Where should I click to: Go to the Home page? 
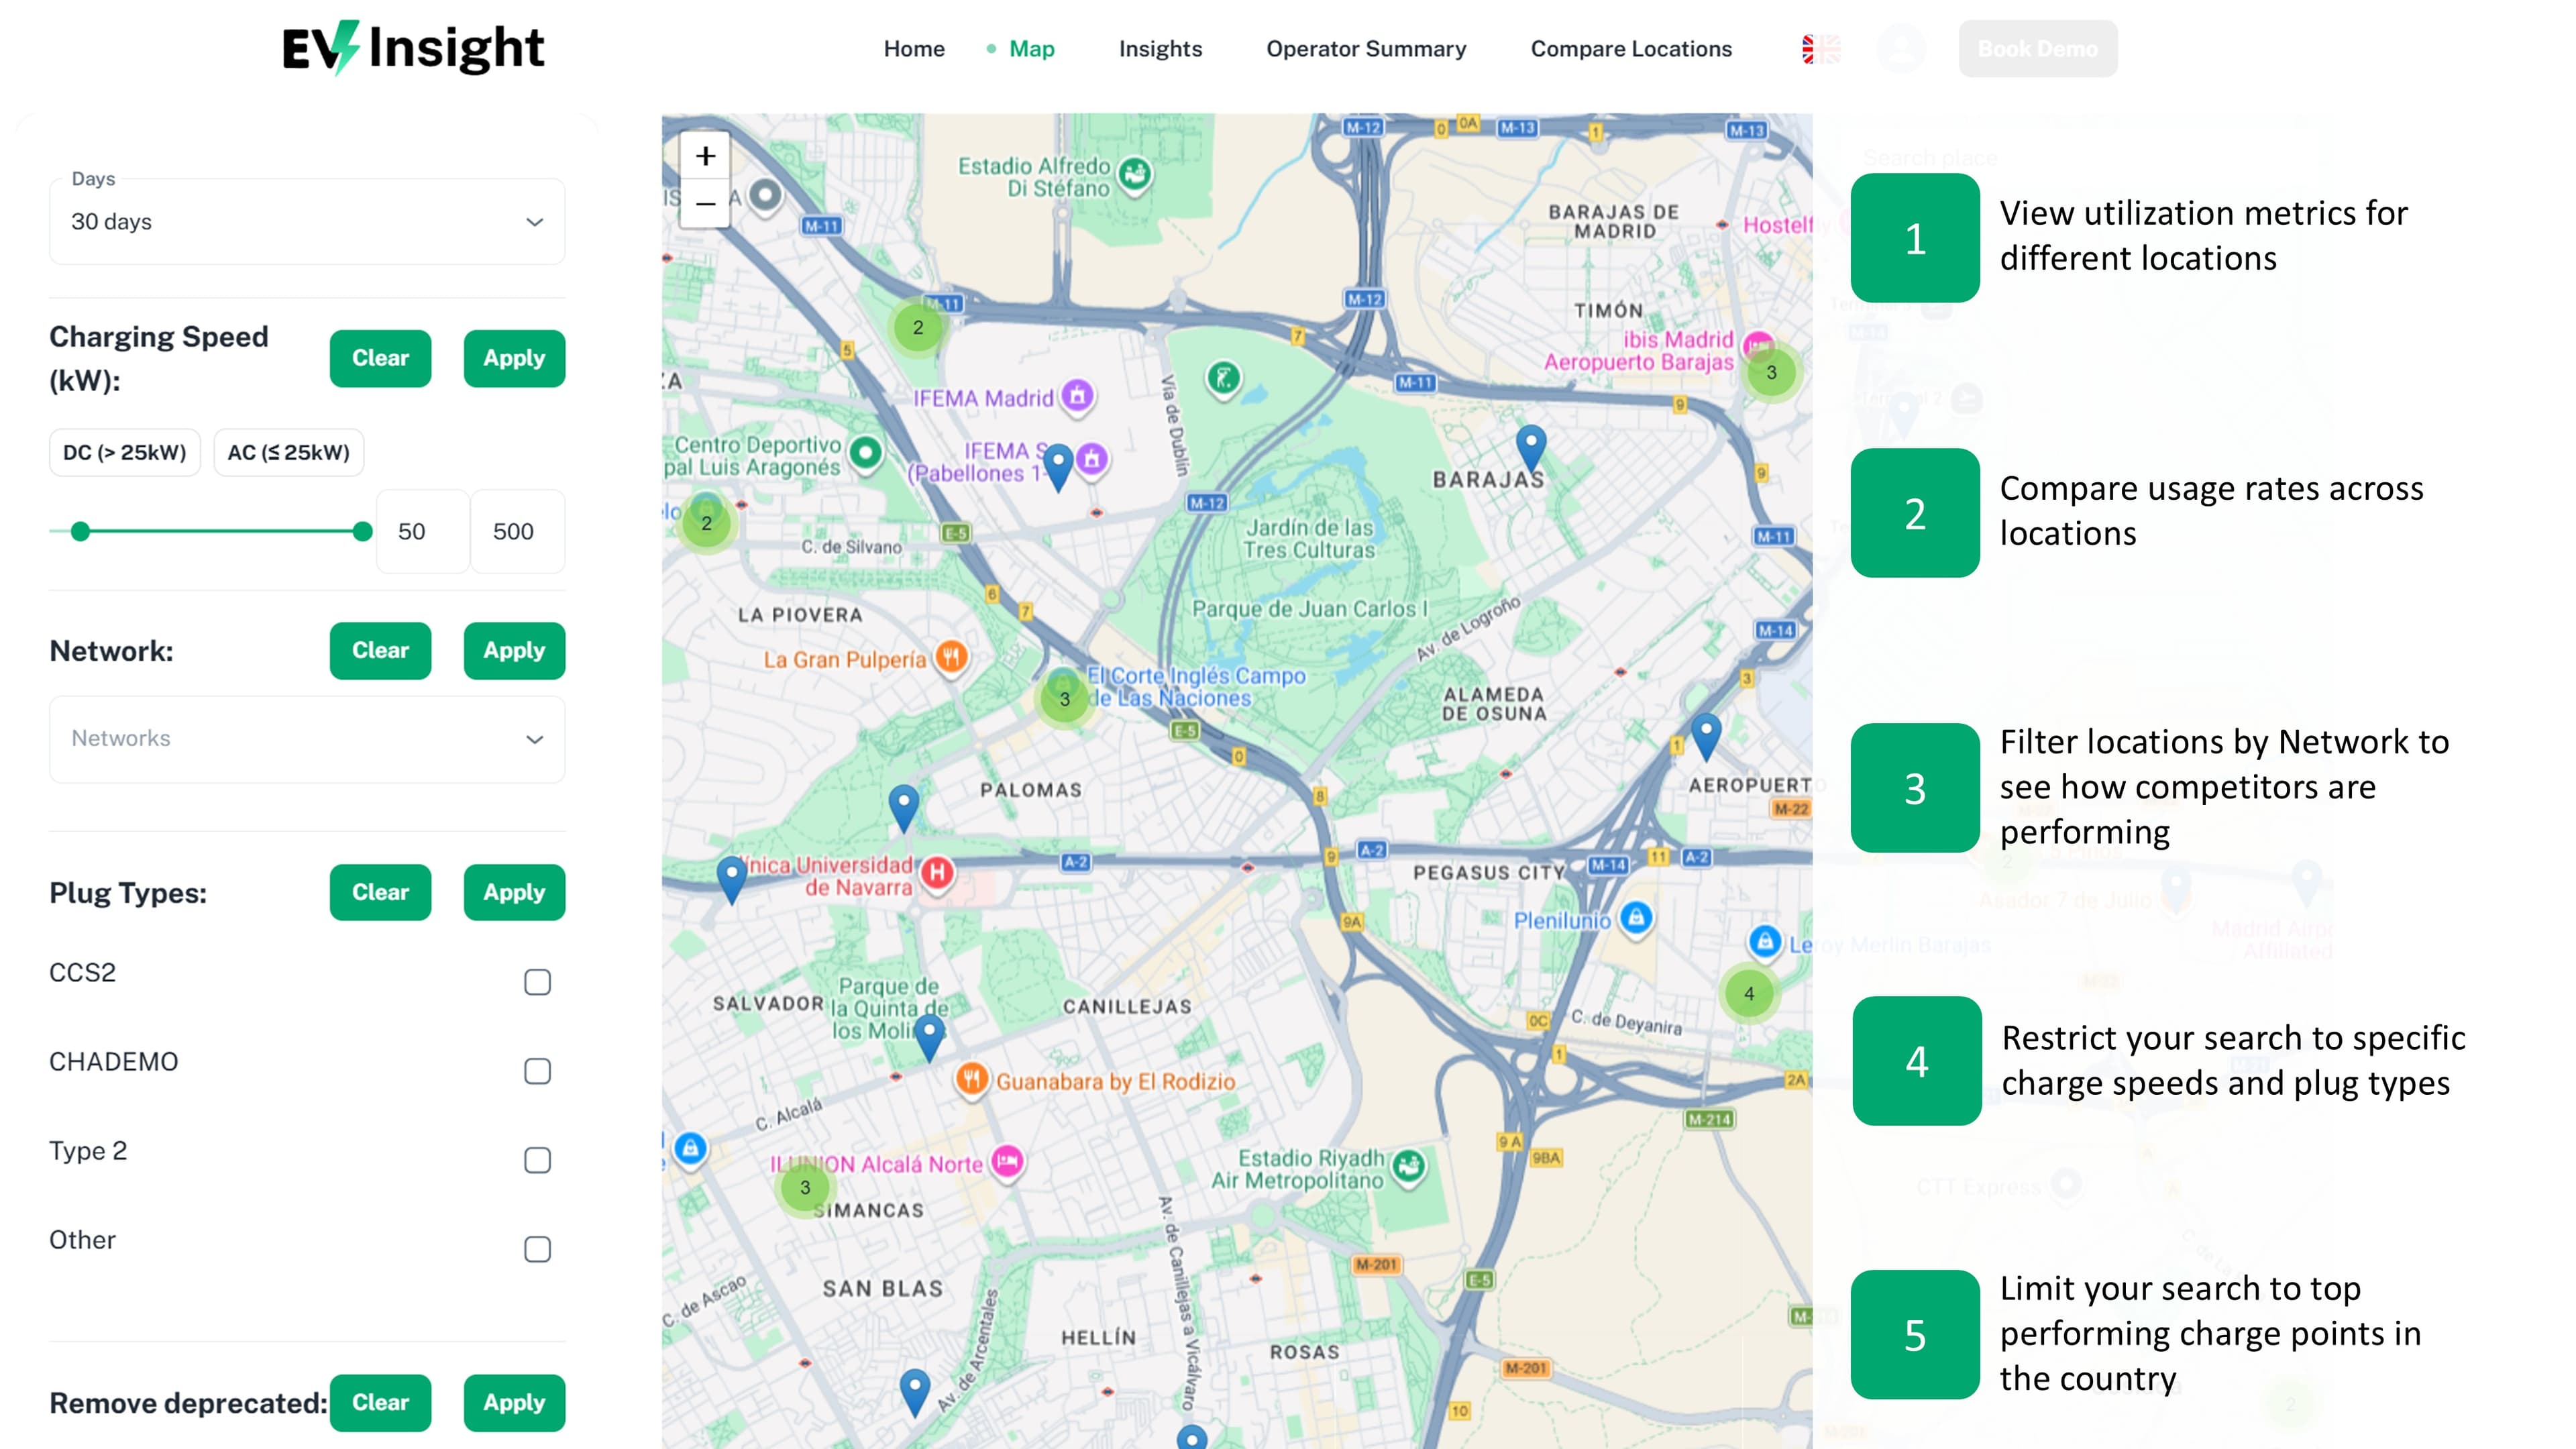tap(914, 49)
